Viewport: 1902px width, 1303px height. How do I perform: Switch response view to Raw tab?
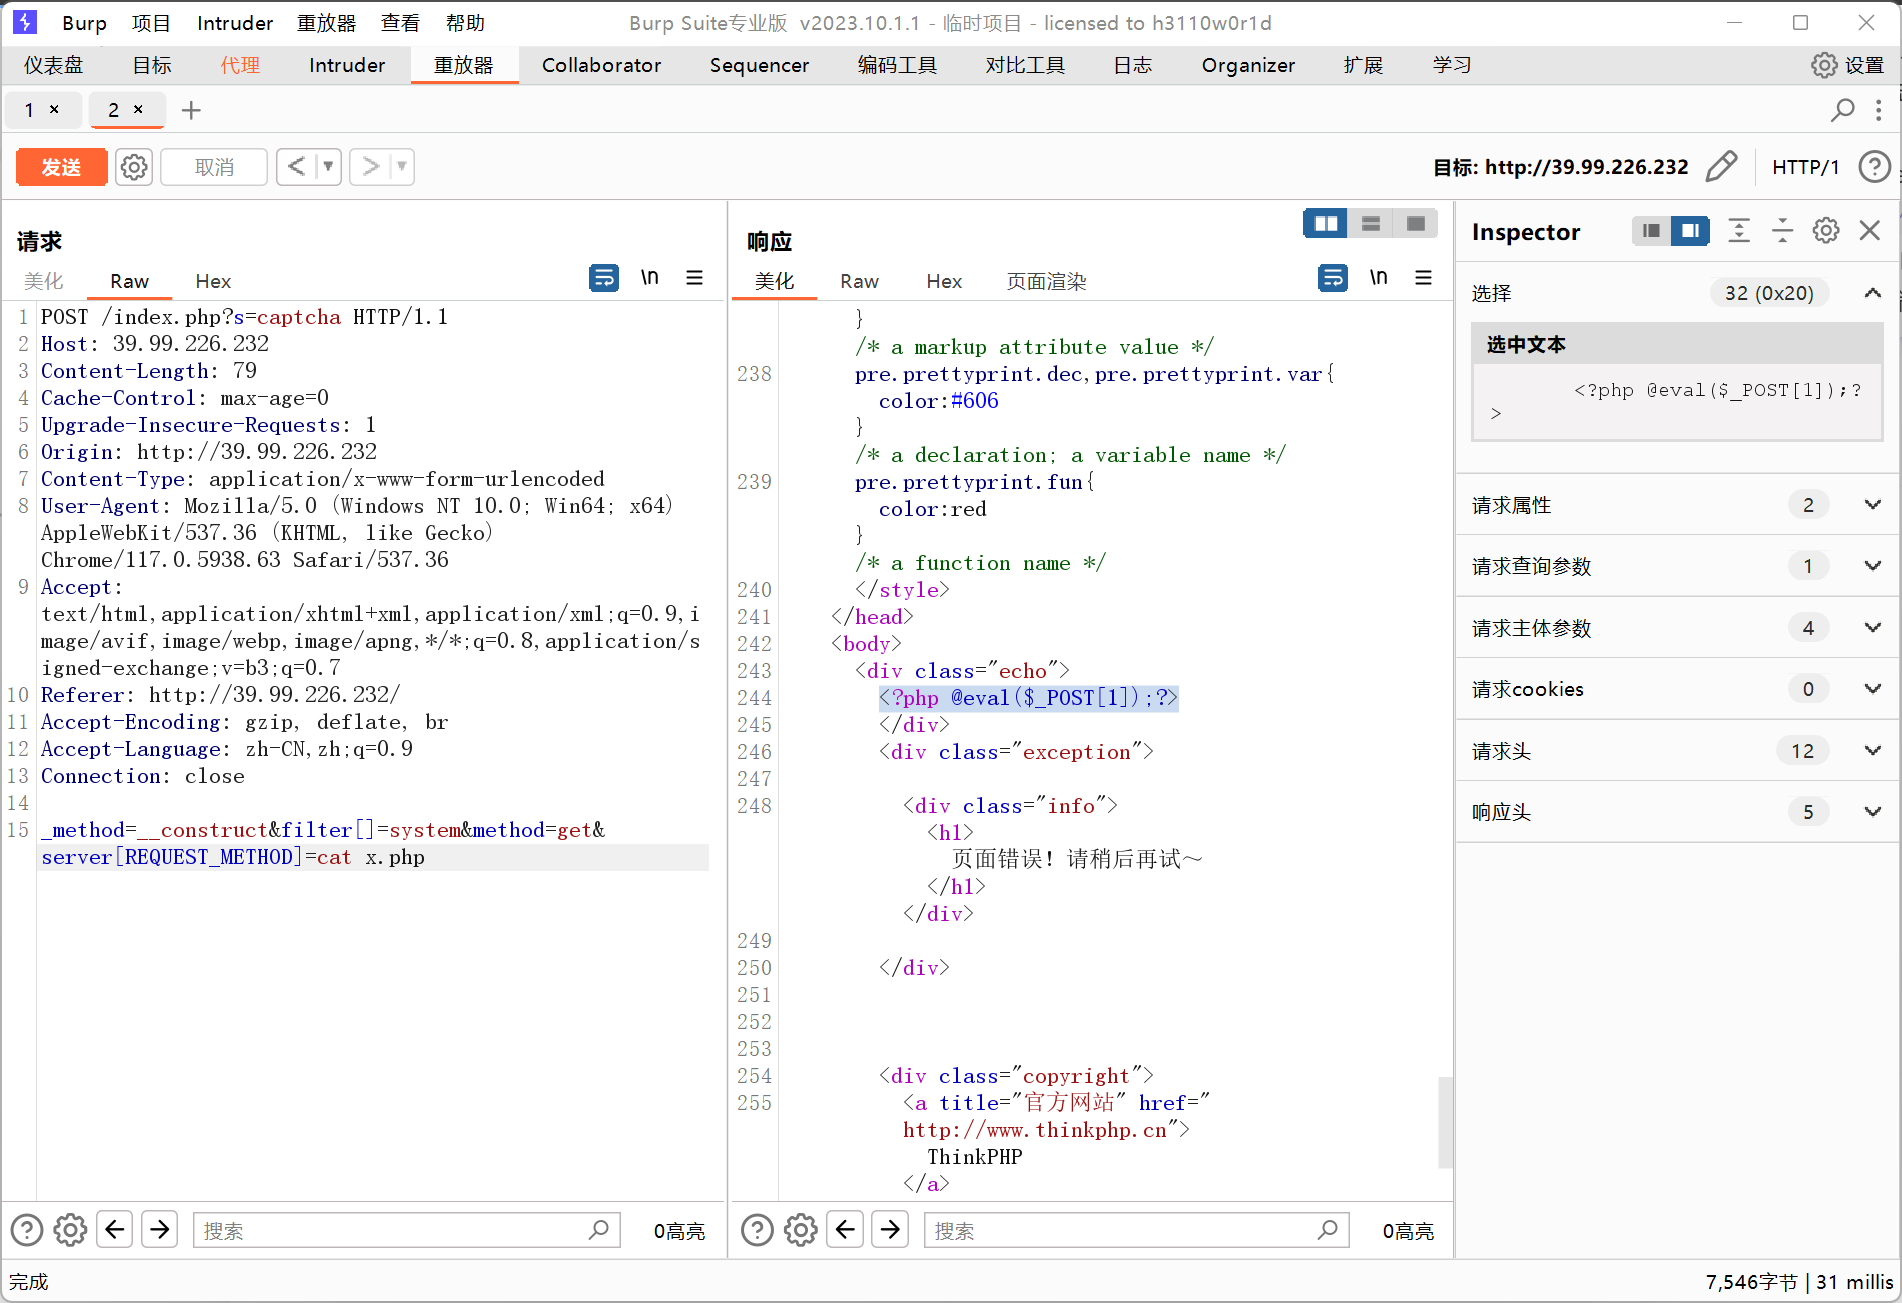(x=859, y=281)
